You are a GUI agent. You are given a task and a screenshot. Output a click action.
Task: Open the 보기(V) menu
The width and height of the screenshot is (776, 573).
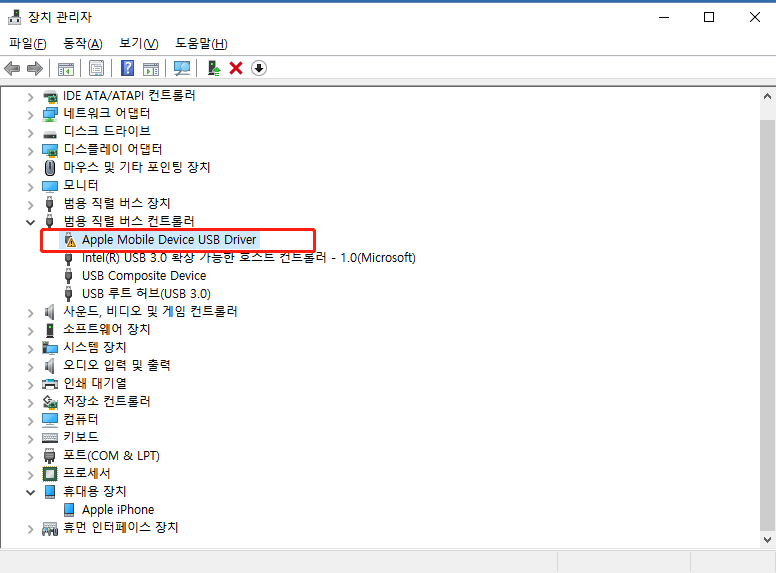click(x=139, y=44)
